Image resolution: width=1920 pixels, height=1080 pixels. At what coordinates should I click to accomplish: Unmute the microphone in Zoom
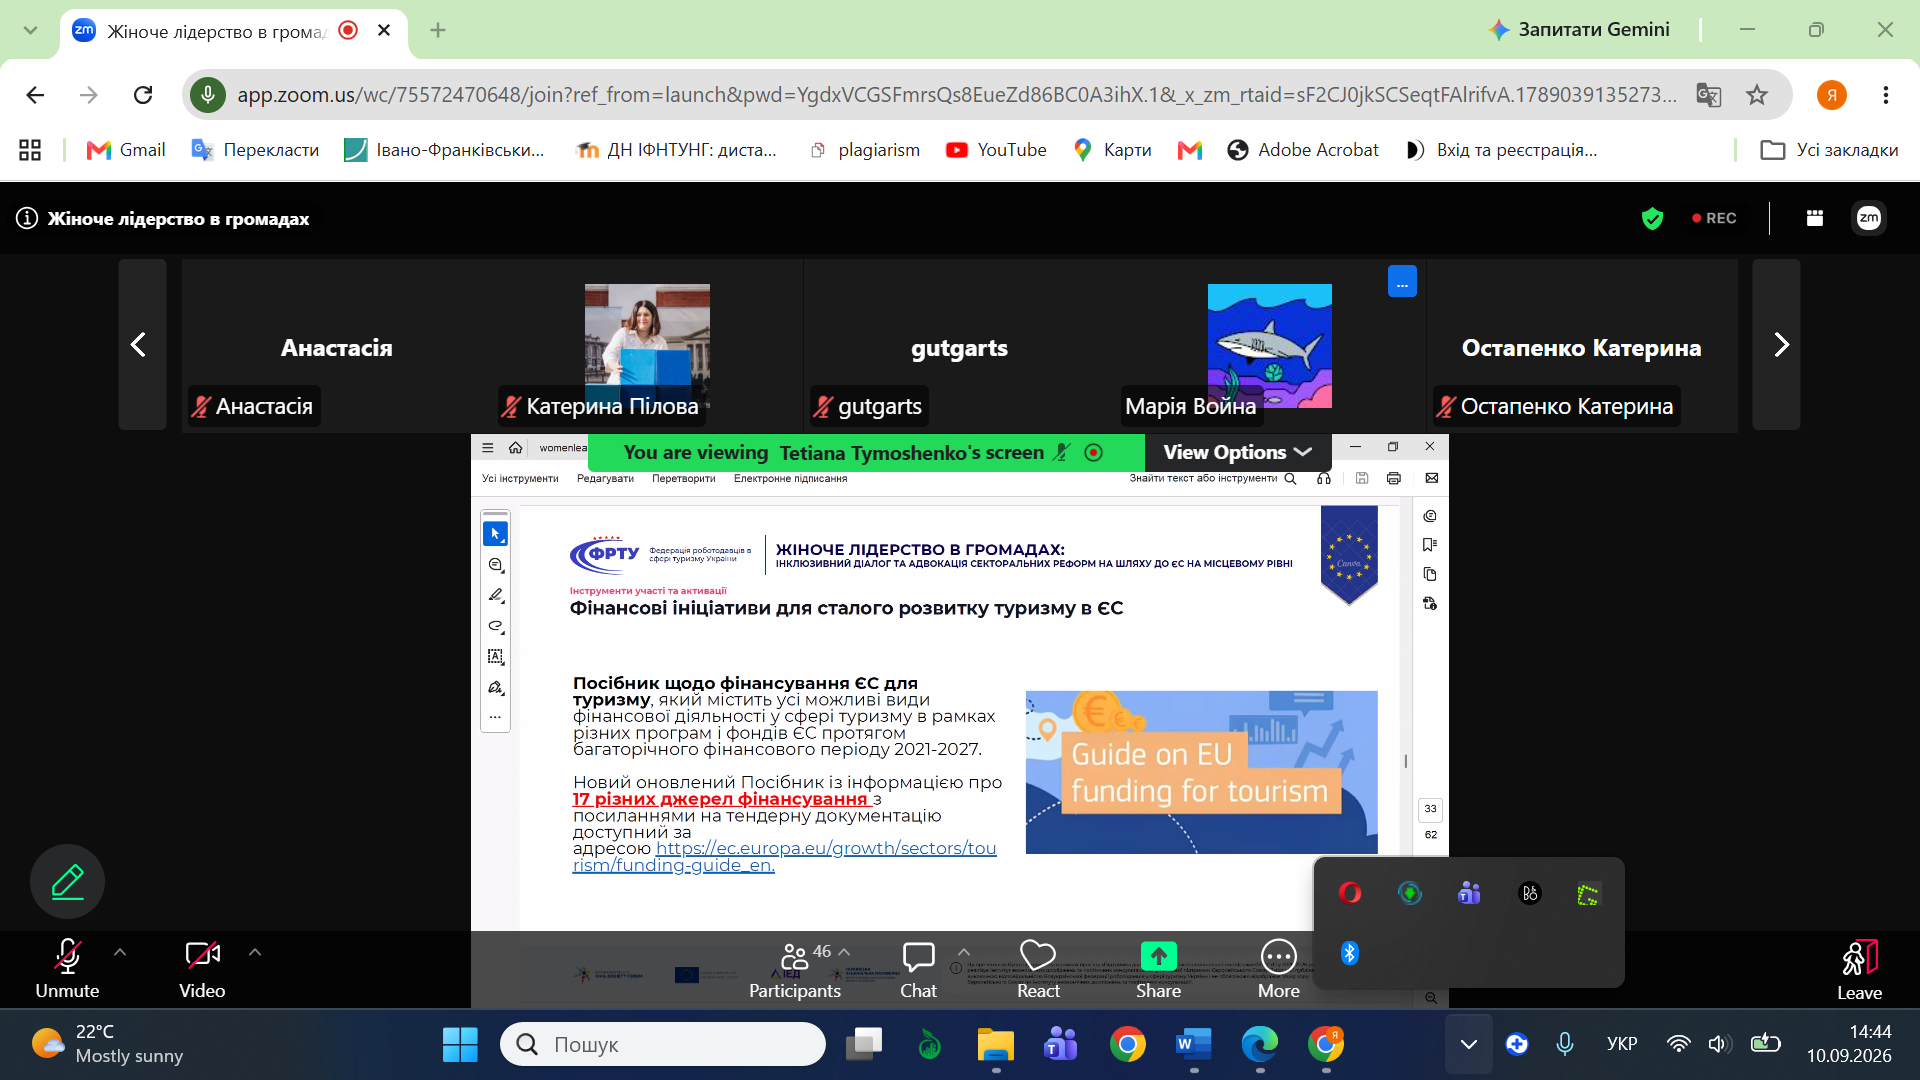(67, 969)
